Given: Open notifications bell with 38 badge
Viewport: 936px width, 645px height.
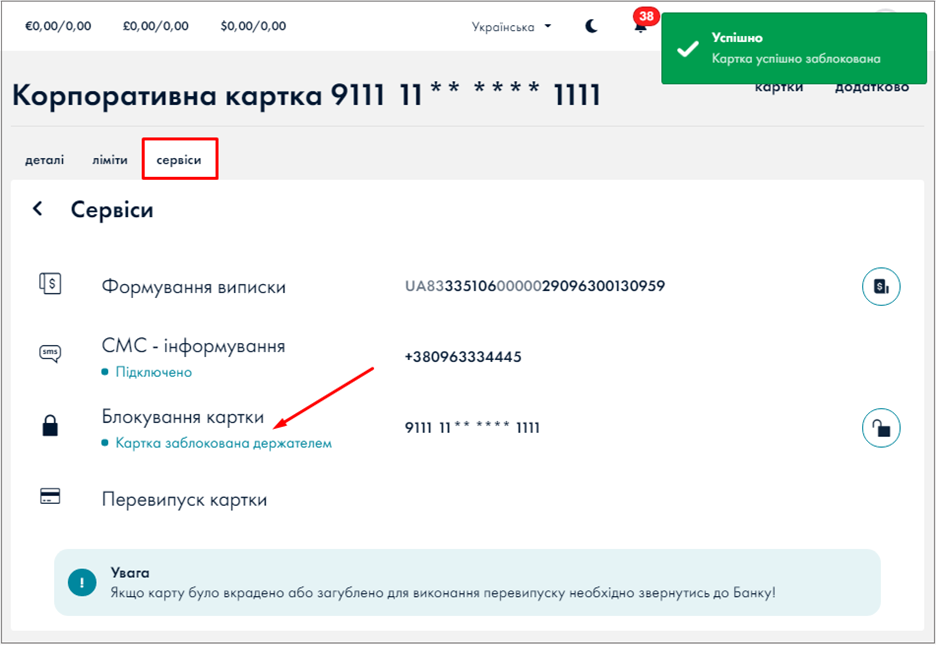Looking at the screenshot, I should (x=640, y=27).
